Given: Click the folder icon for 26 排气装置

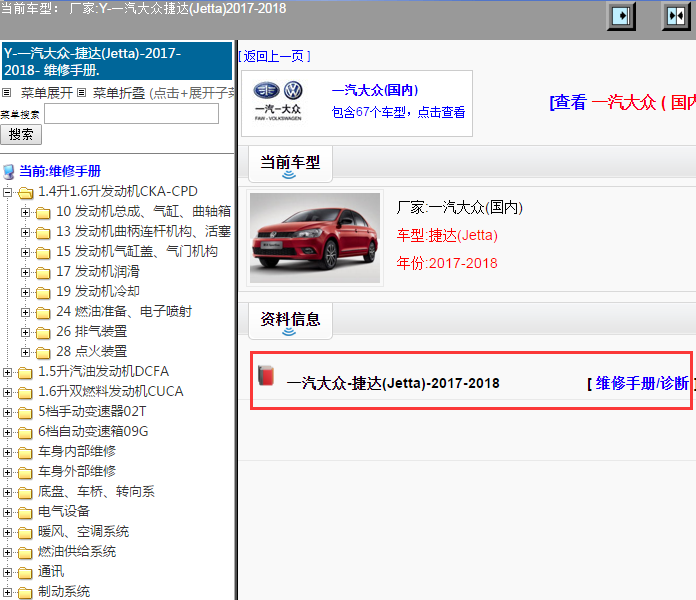Looking at the screenshot, I should 43,333.
